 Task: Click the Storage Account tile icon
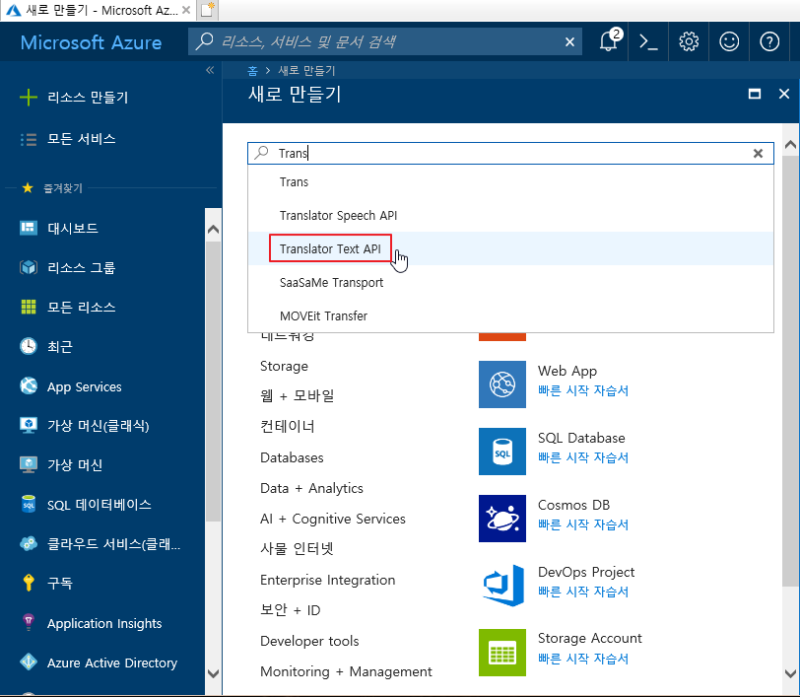tap(502, 652)
